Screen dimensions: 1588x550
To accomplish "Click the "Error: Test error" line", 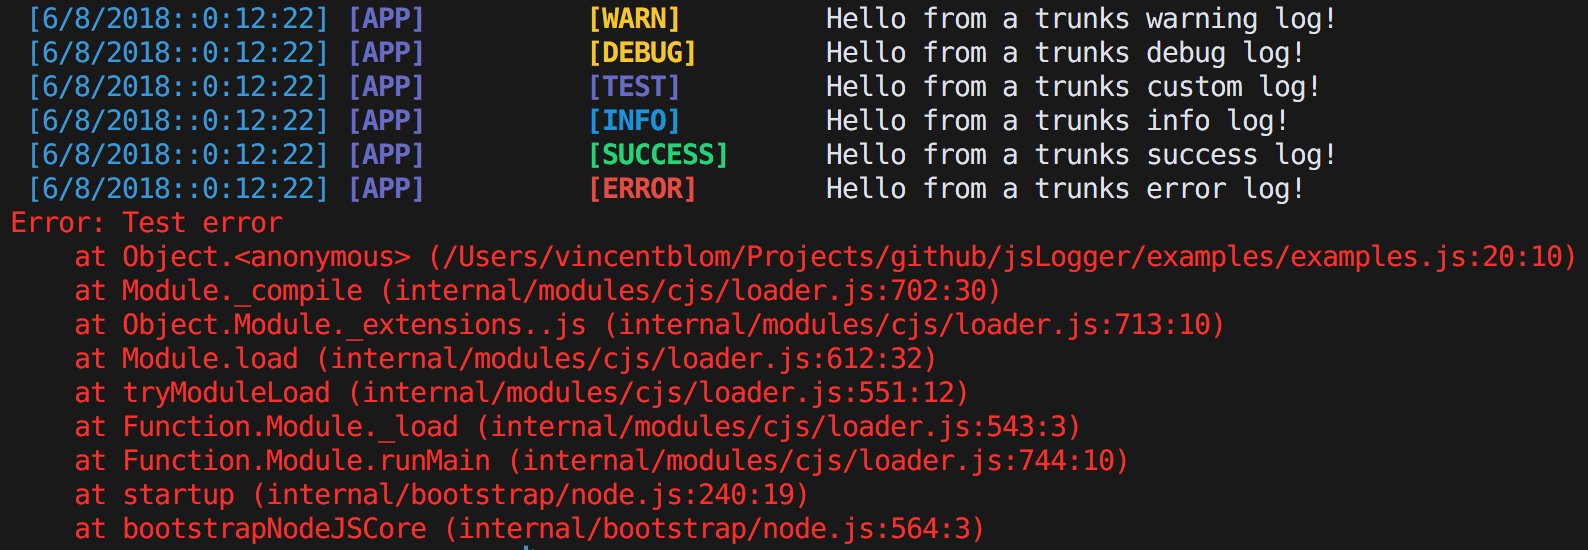I will coord(147,223).
